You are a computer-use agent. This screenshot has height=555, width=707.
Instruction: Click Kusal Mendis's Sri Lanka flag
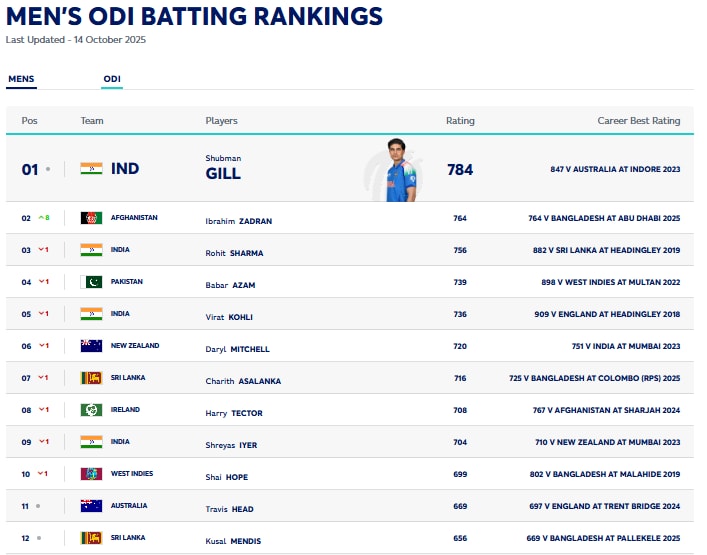[x=91, y=538]
